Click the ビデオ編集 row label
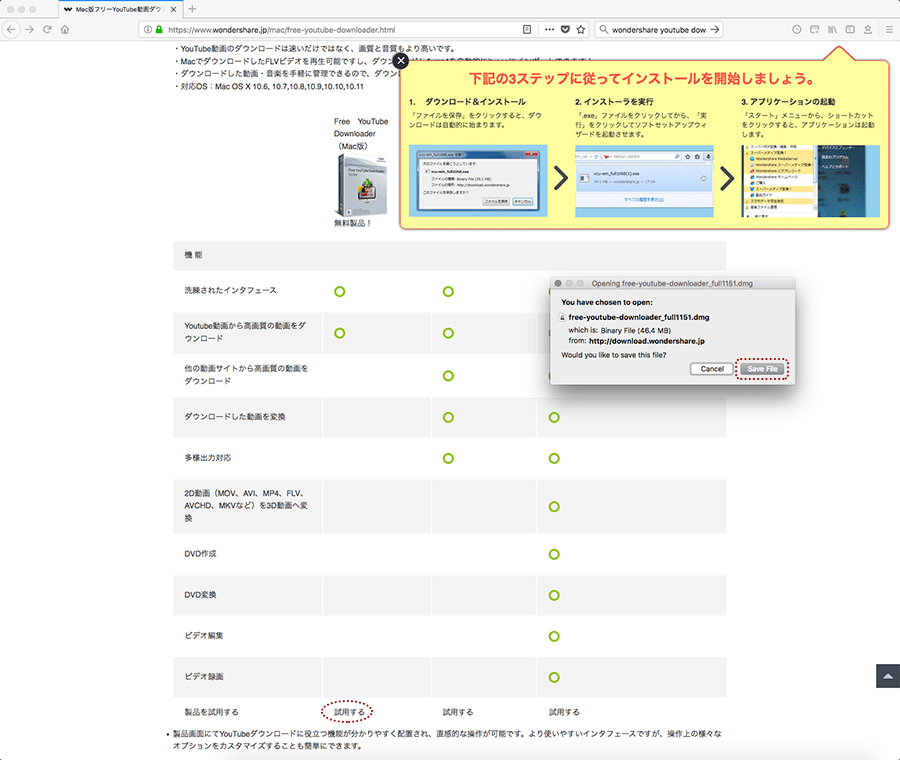This screenshot has height=760, width=900. coord(204,635)
